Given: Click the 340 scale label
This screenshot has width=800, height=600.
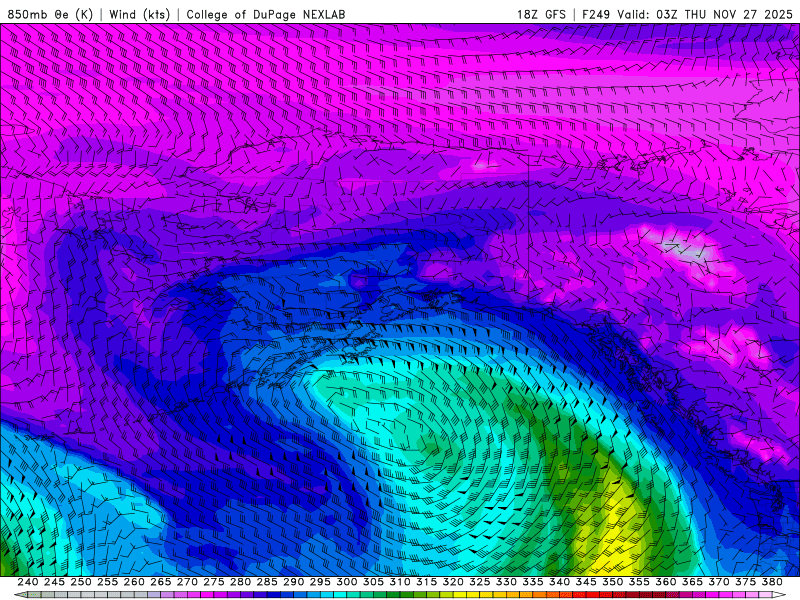Looking at the screenshot, I should coord(559,582).
